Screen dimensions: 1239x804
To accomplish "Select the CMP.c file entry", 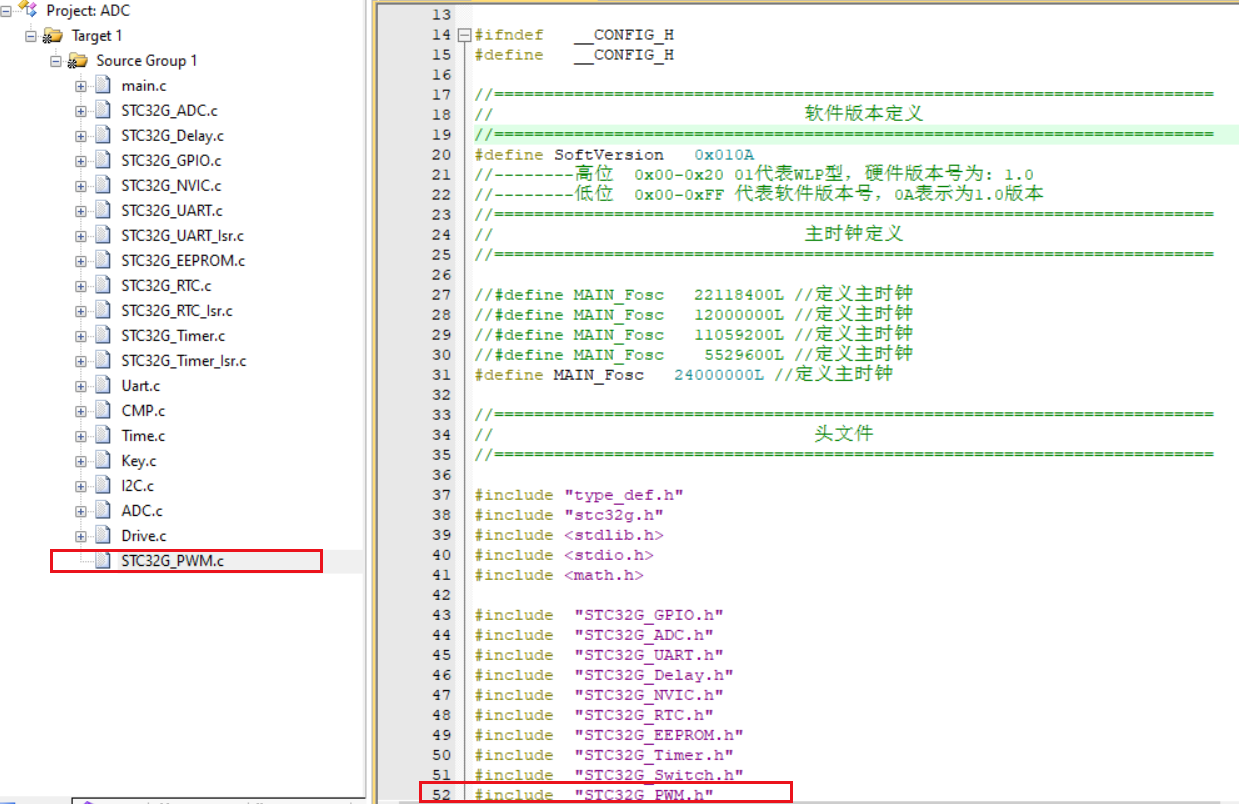I will click(144, 411).
